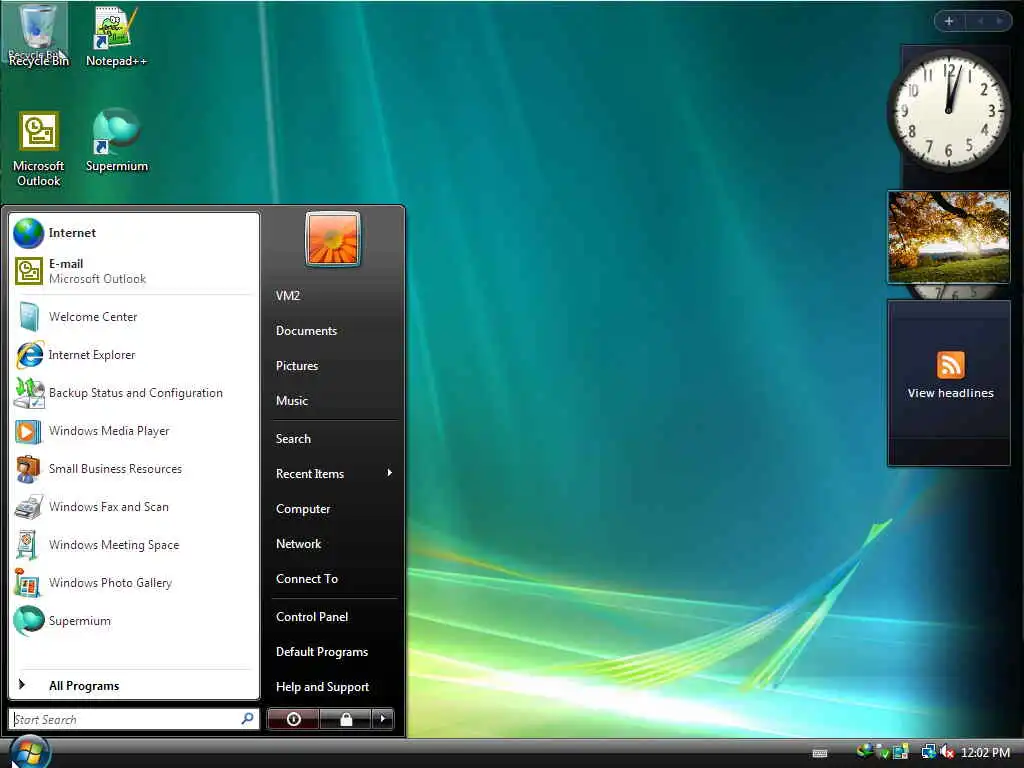Open Documents from Start menu
Screen dimensions: 1024x768
pyautogui.click(x=306, y=331)
